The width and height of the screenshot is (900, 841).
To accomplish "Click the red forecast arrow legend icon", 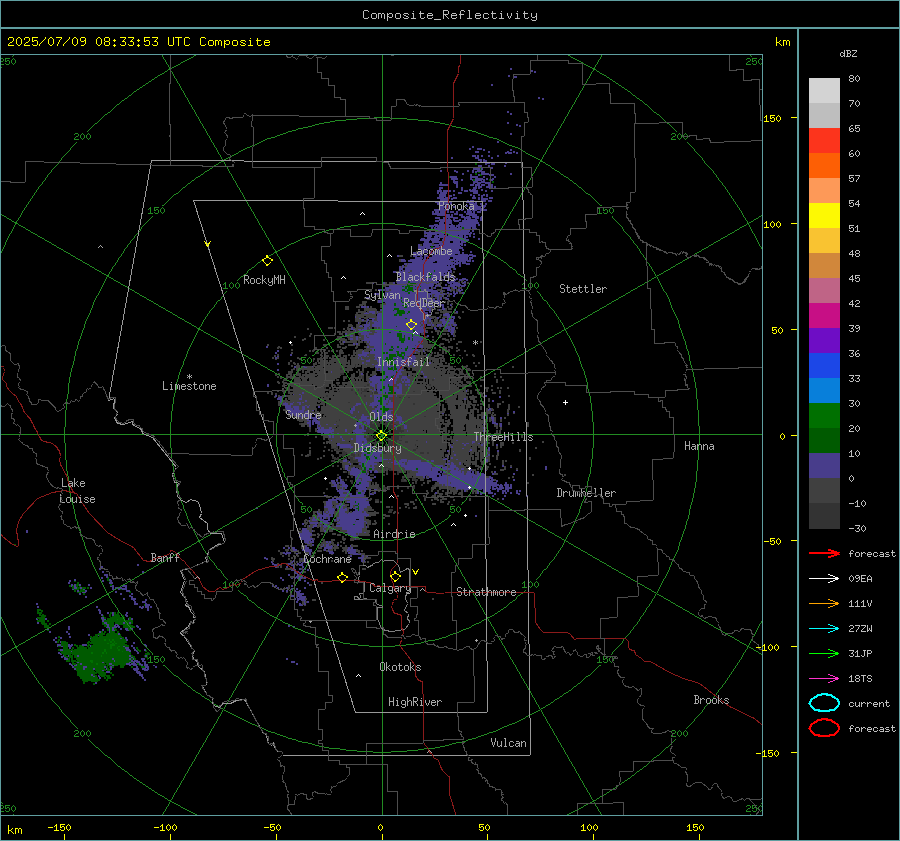I will coord(824,553).
